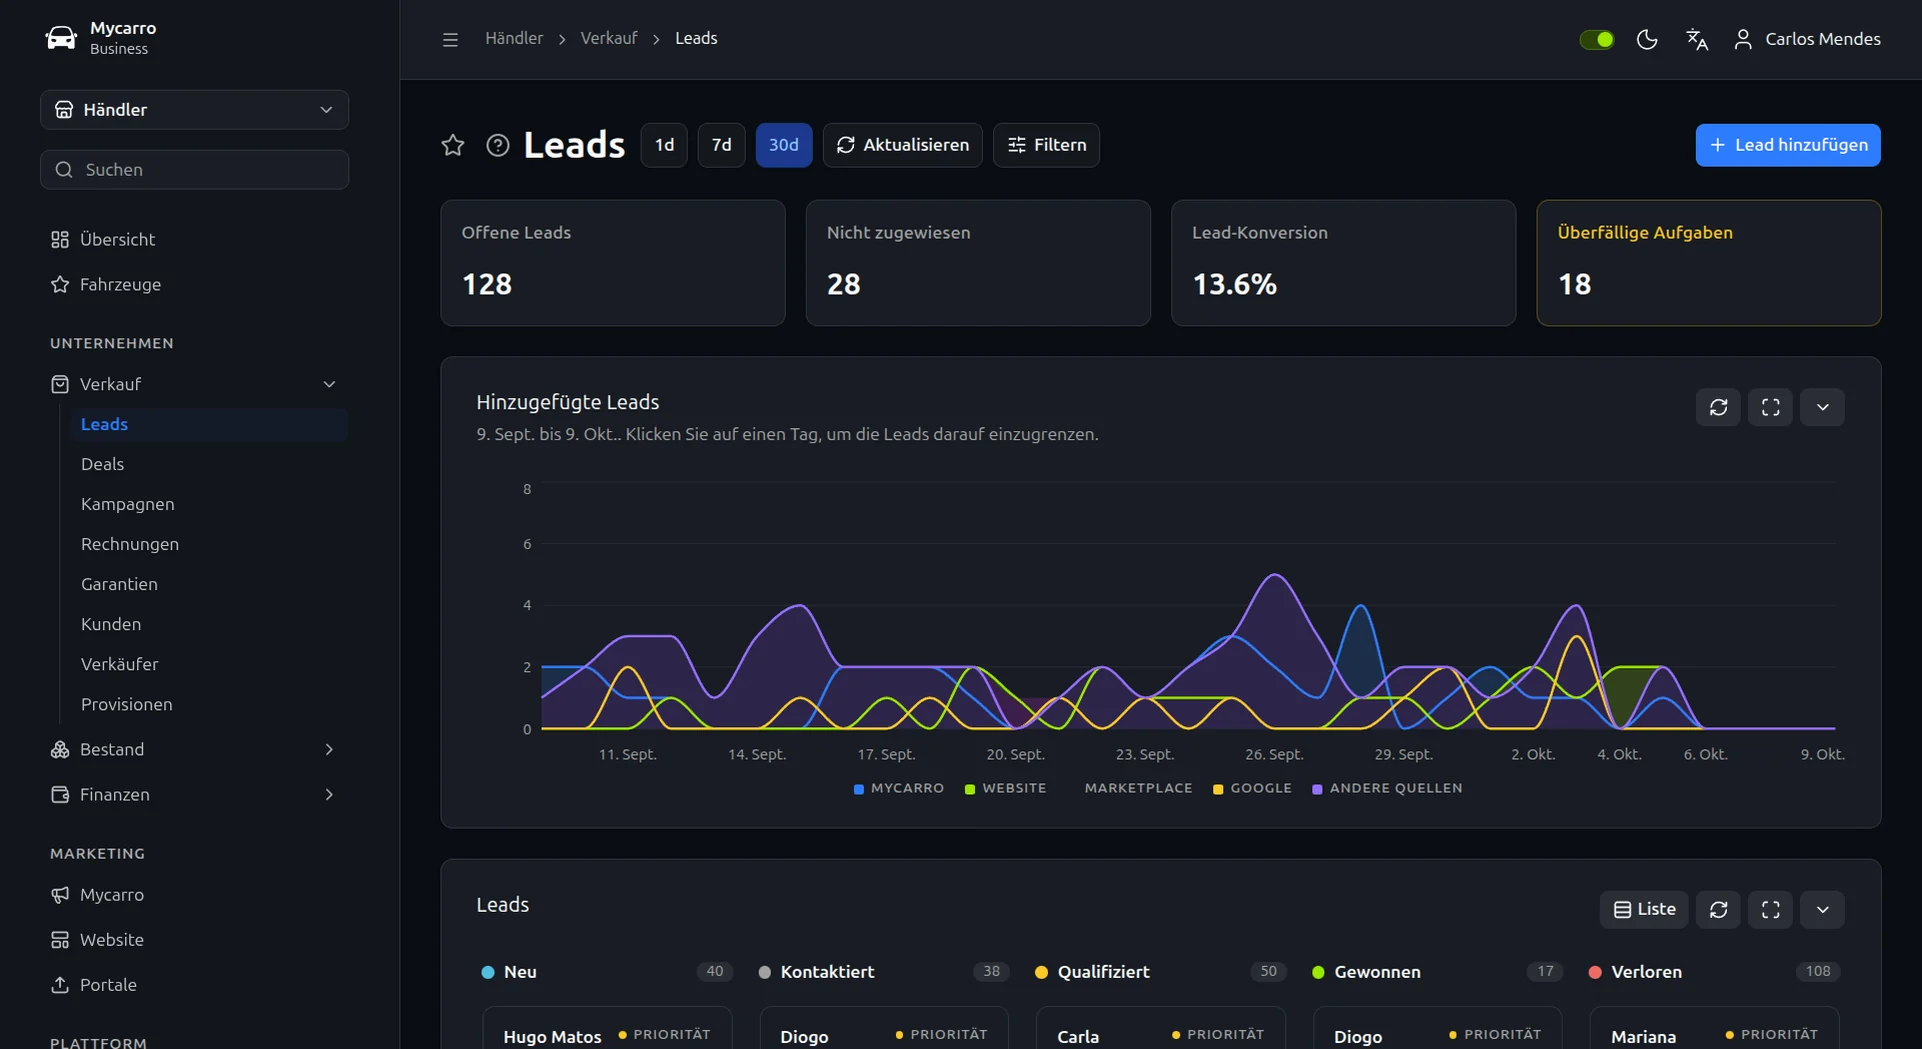1922x1049 pixels.
Task: Switch to dark mode with moon icon
Action: coord(1647,39)
